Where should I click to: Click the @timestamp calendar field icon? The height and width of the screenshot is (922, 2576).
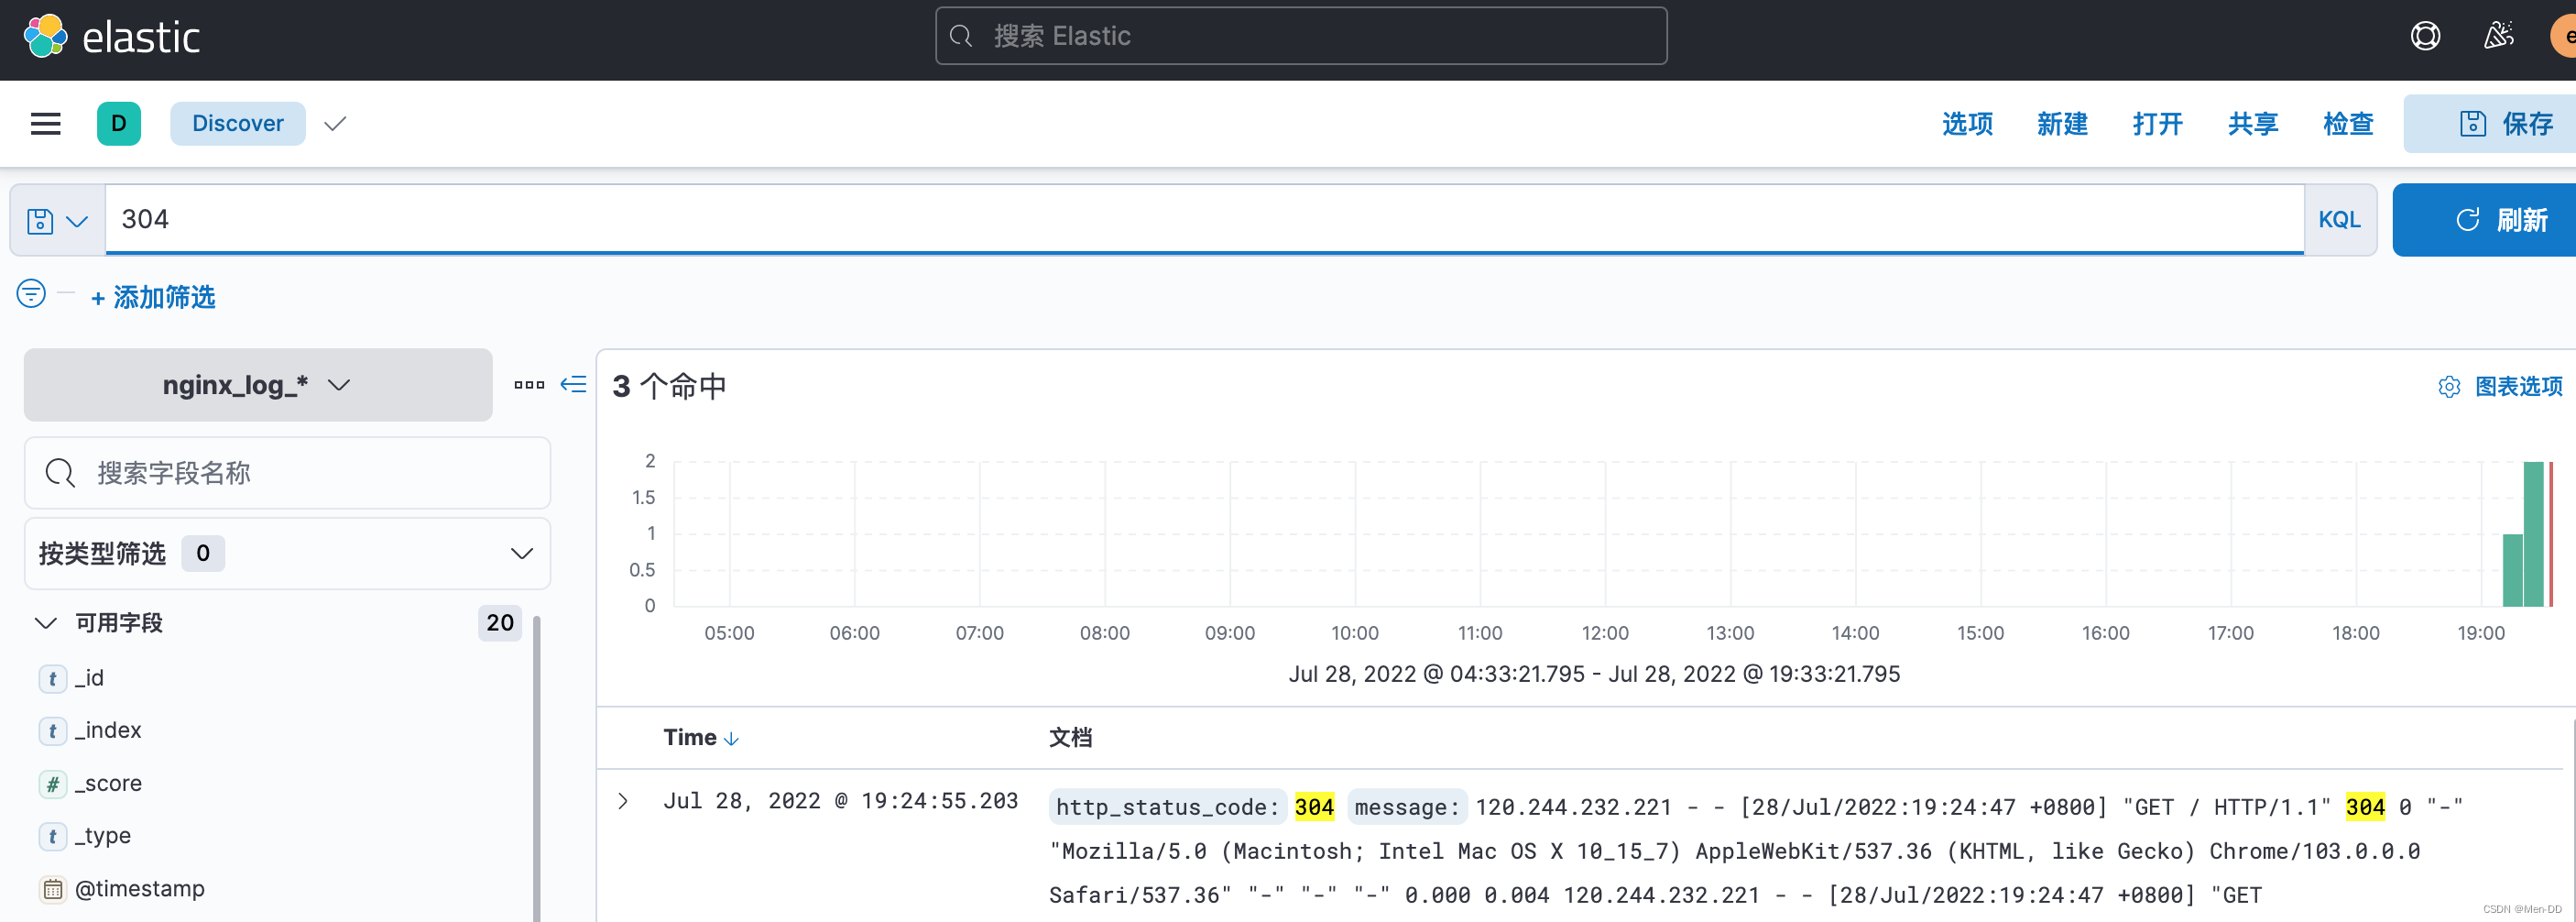click(52, 888)
